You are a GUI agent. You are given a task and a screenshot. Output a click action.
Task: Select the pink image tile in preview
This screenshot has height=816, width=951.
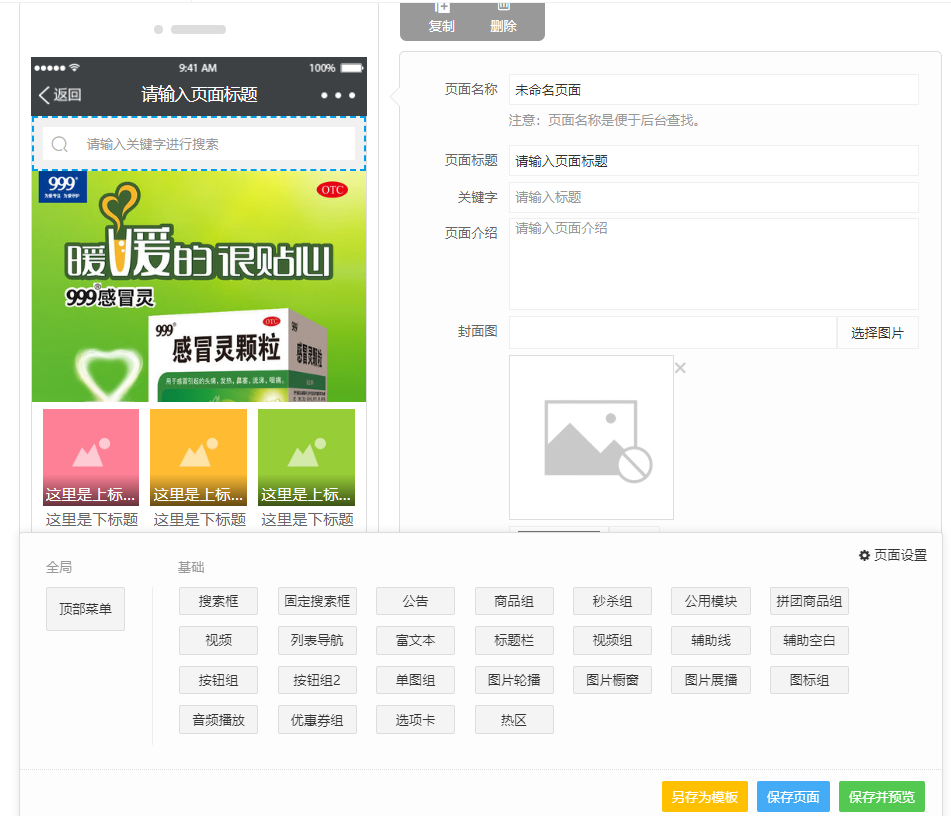click(91, 457)
